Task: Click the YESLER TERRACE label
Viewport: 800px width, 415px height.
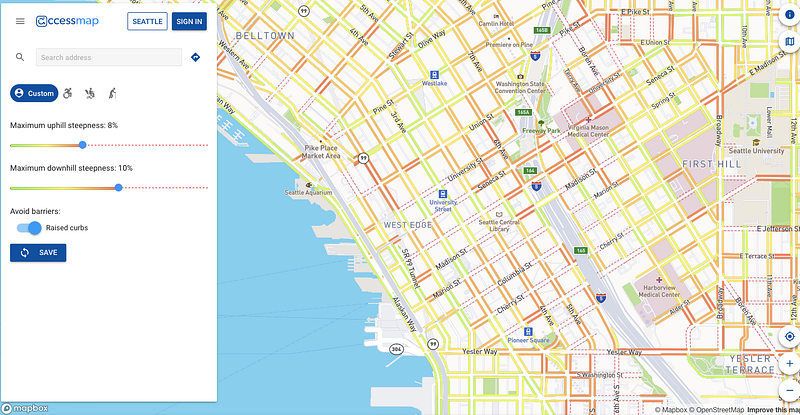Action: (750, 364)
